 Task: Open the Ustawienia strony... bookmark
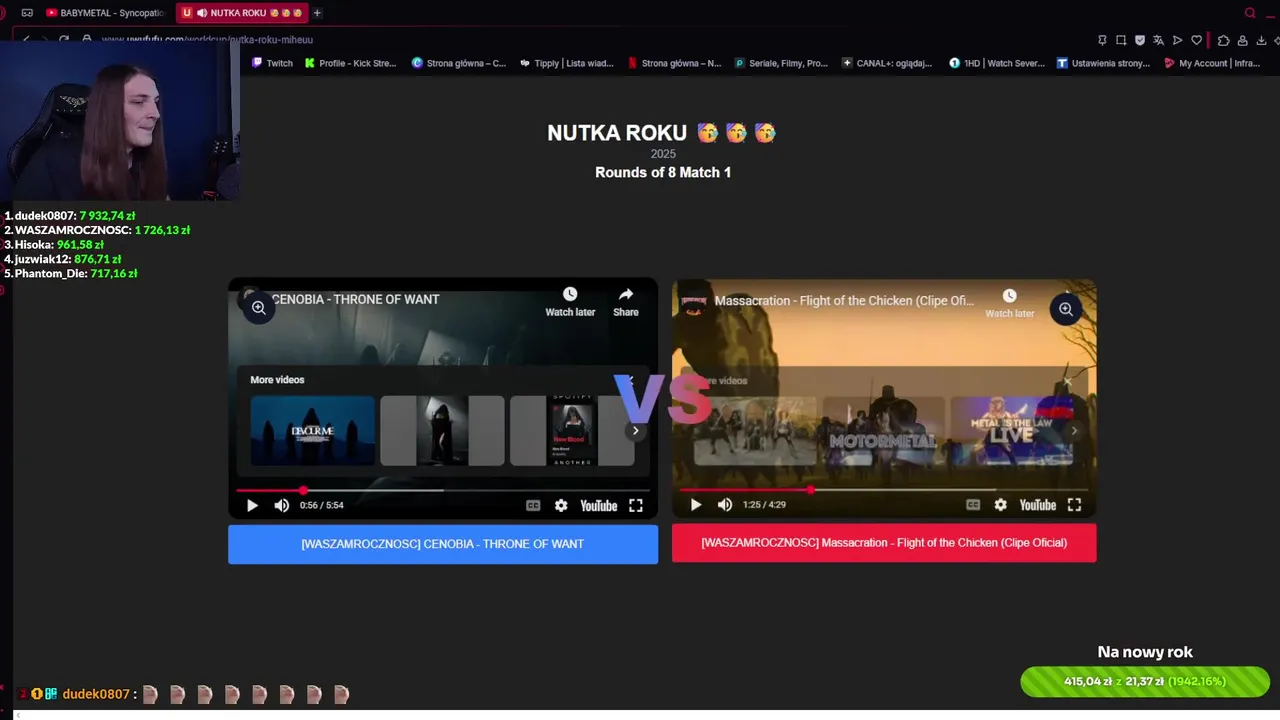[1104, 63]
